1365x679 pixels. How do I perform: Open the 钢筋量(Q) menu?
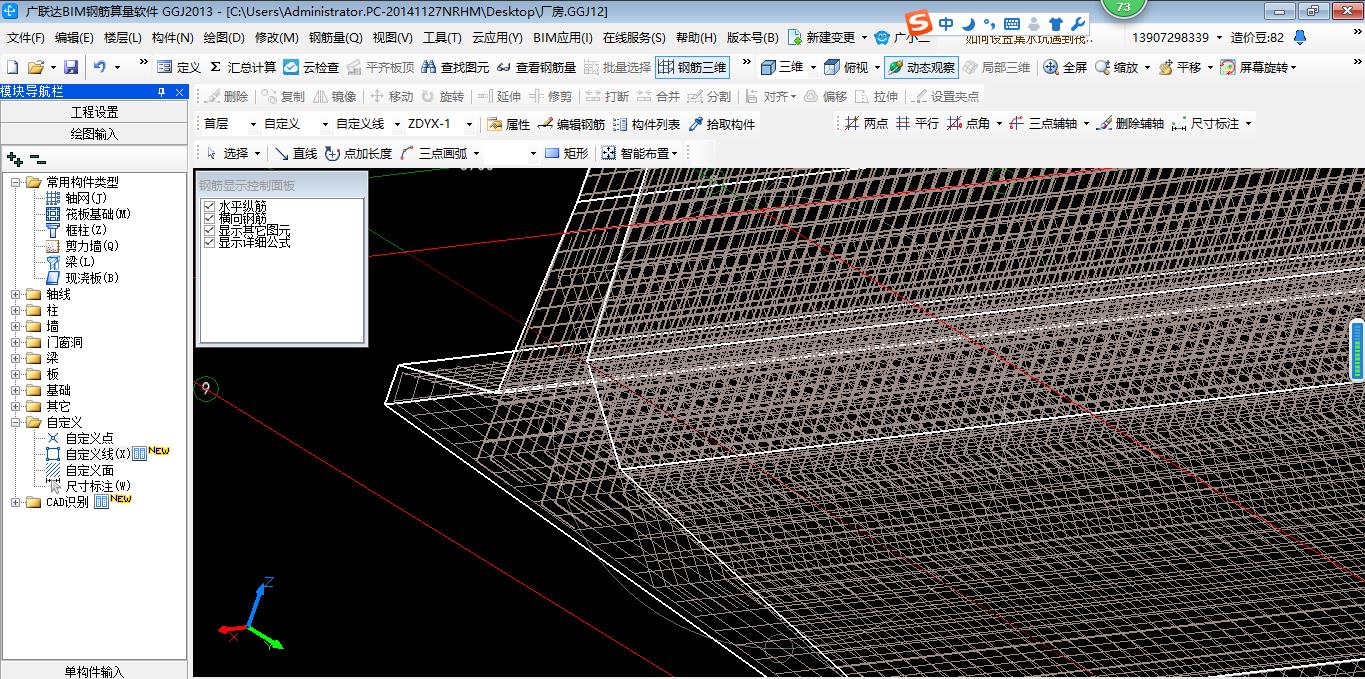[335, 38]
